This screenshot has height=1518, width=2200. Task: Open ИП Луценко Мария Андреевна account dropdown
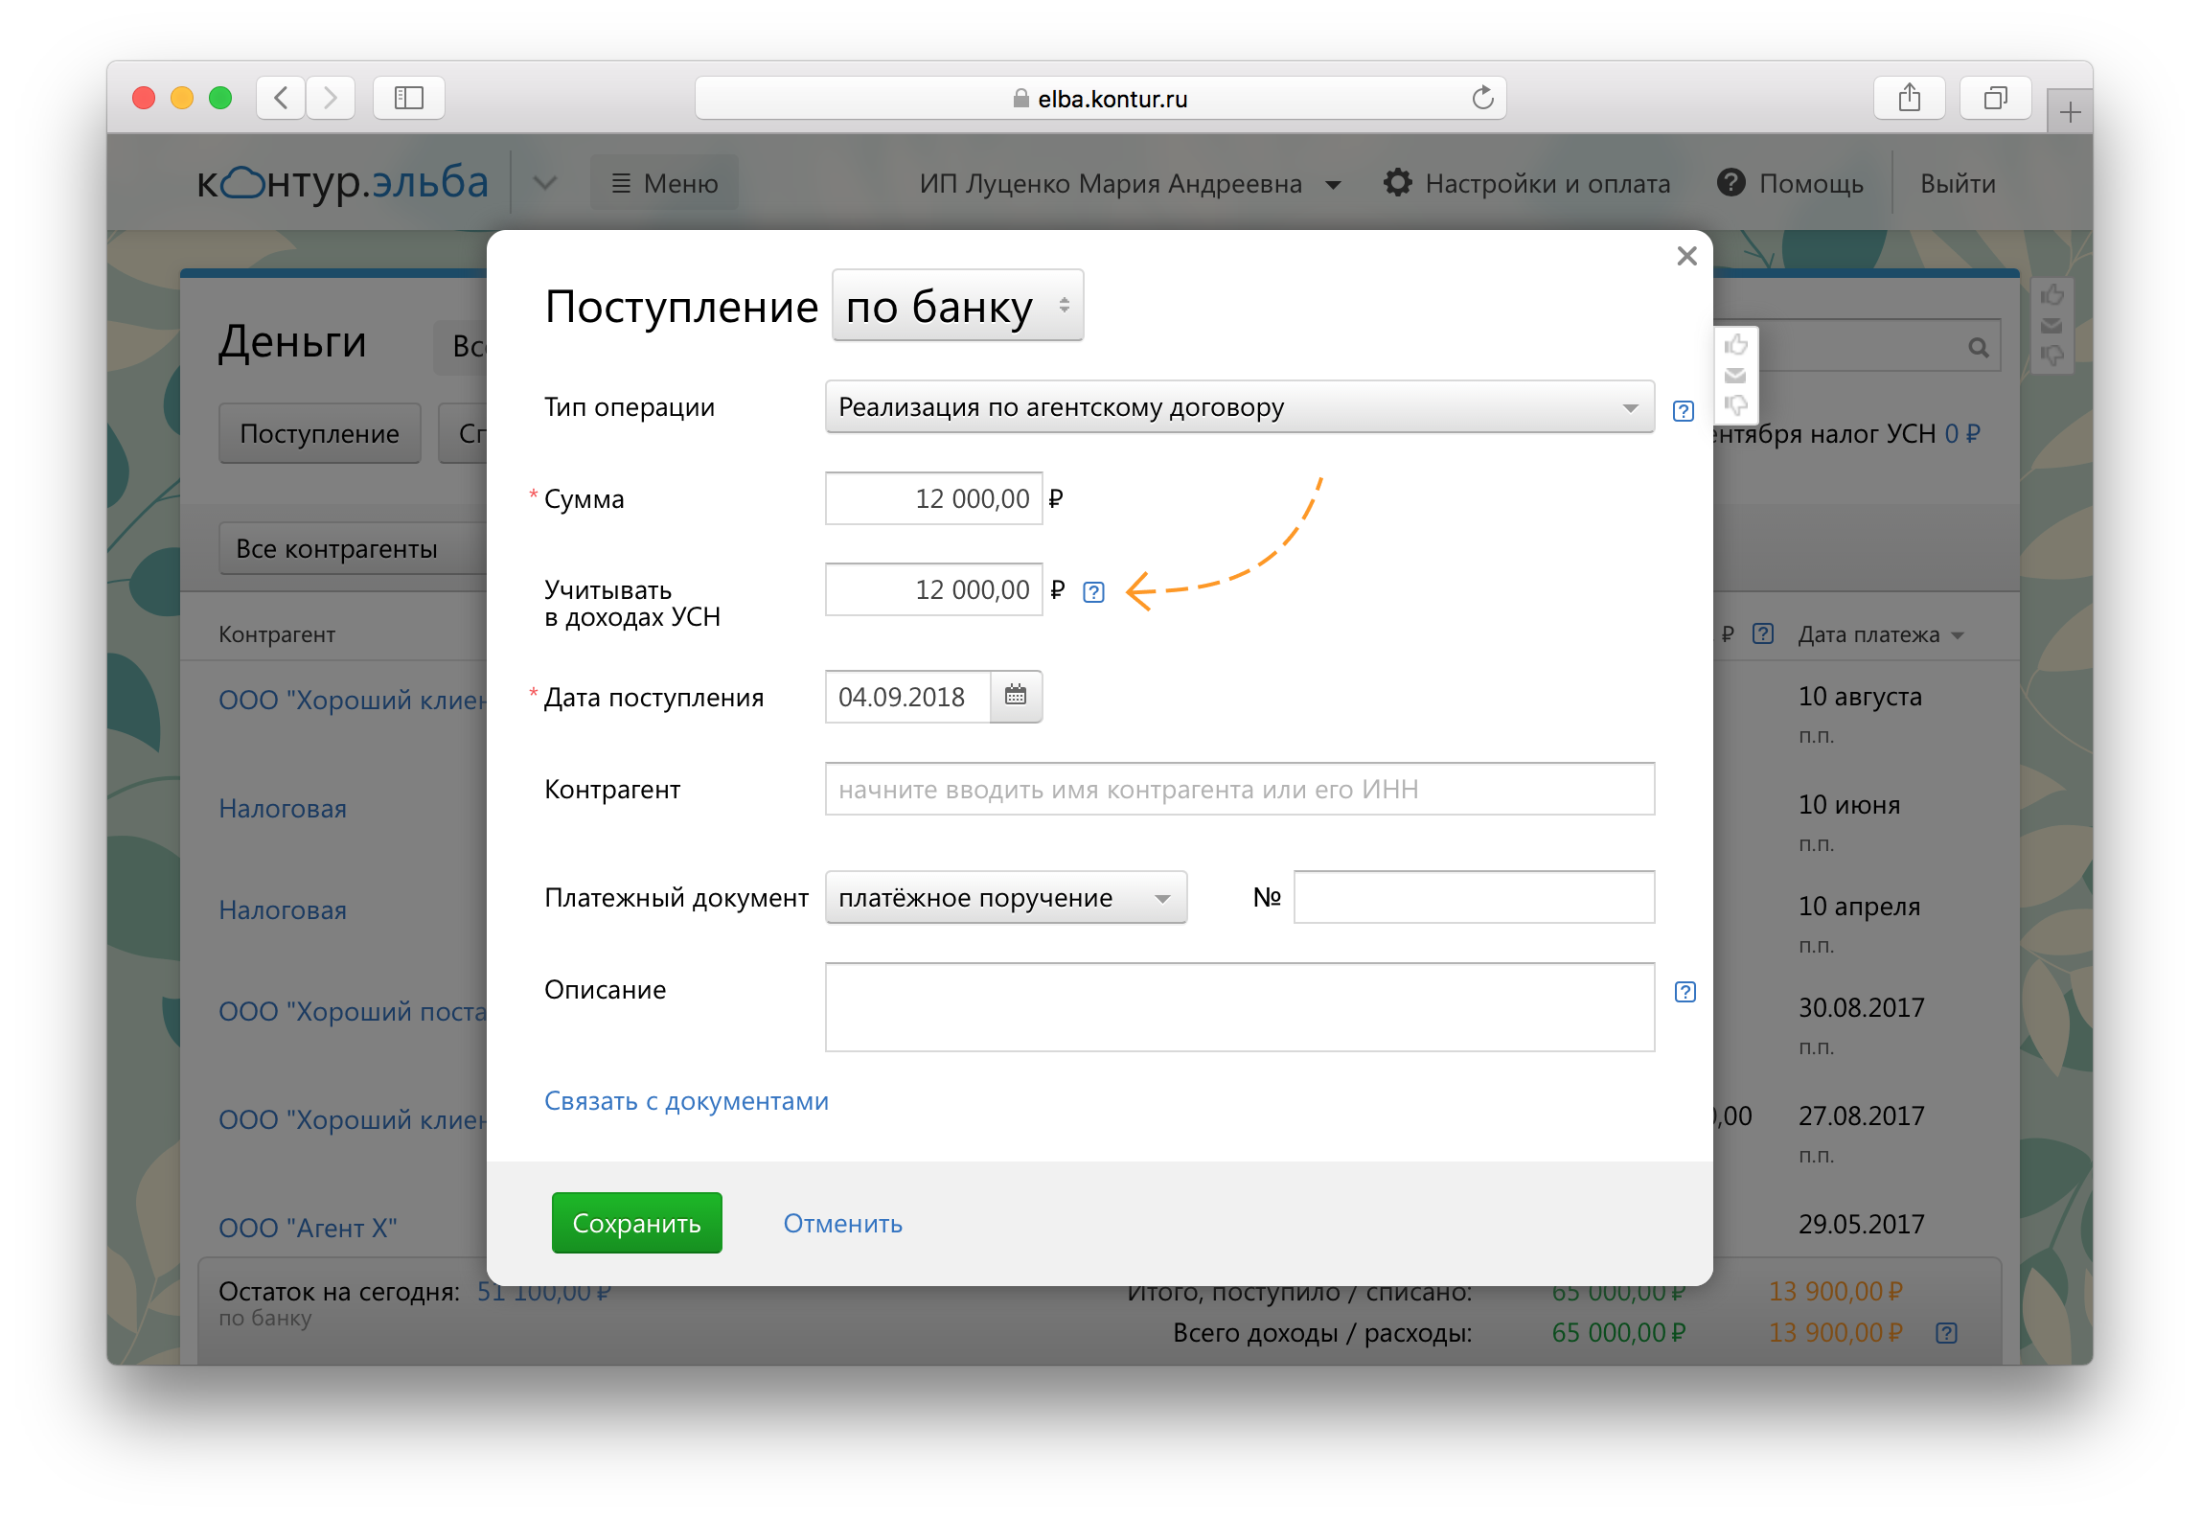pyautogui.click(x=1129, y=183)
